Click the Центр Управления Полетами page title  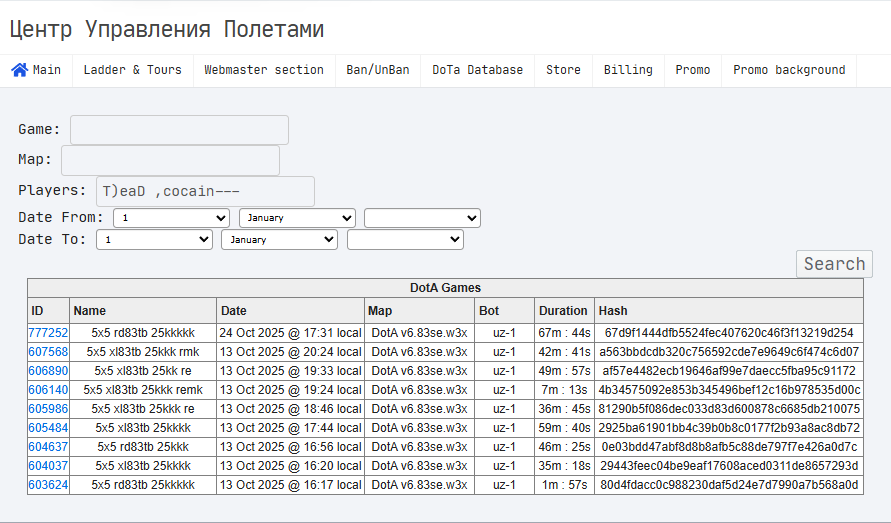coord(166,29)
